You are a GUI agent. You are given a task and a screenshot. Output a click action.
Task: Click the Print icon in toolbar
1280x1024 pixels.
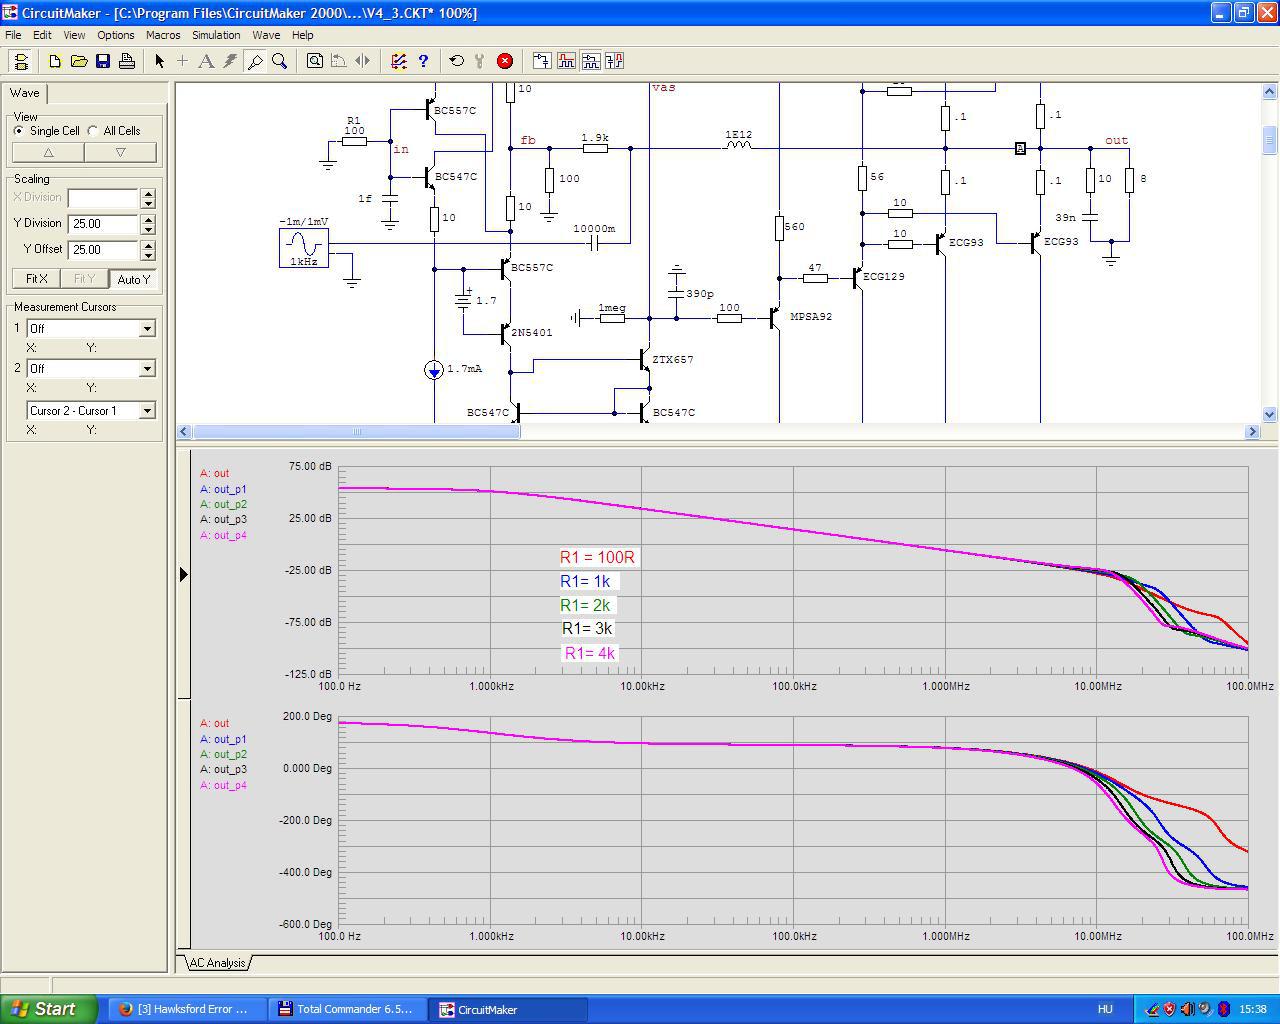tap(127, 61)
